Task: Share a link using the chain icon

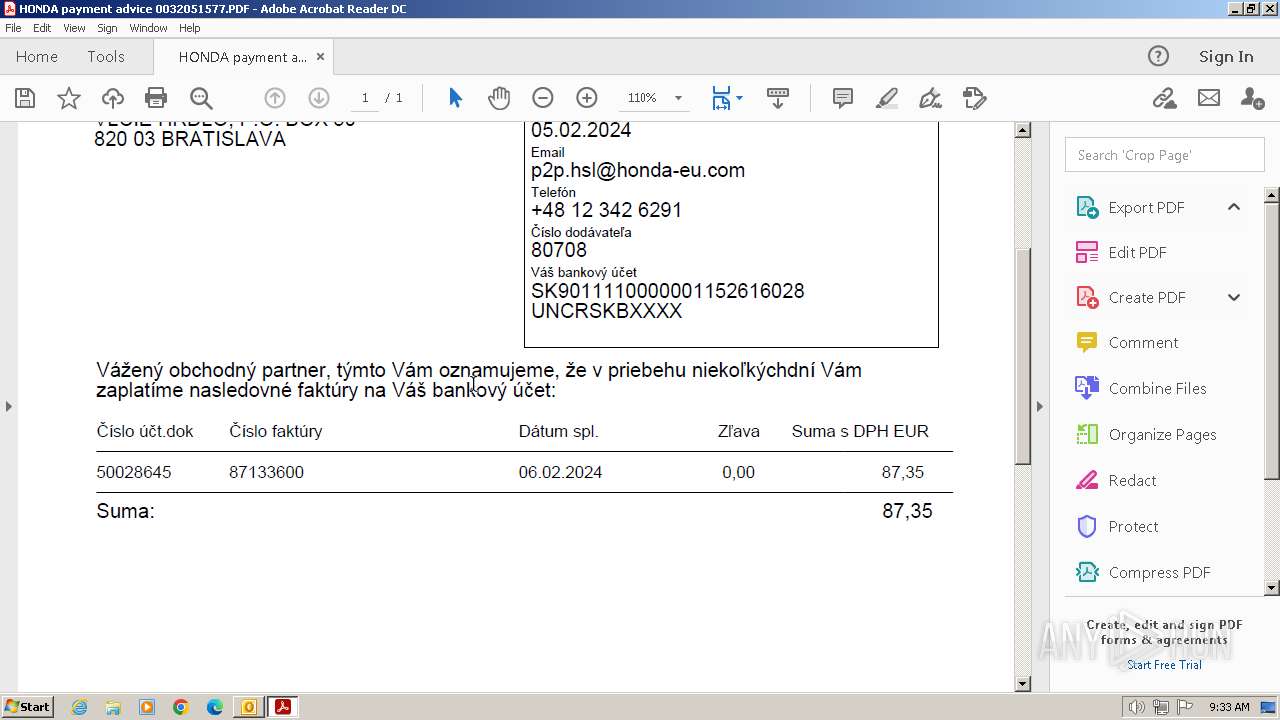Action: 1164,98
